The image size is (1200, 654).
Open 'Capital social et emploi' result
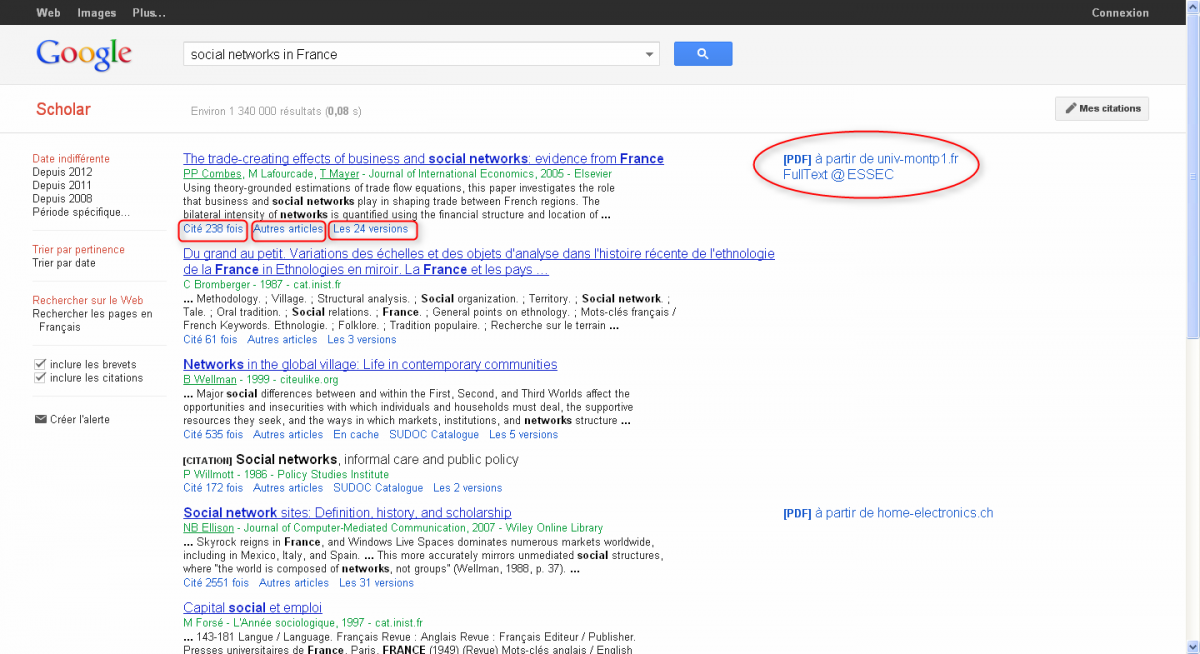click(252, 608)
